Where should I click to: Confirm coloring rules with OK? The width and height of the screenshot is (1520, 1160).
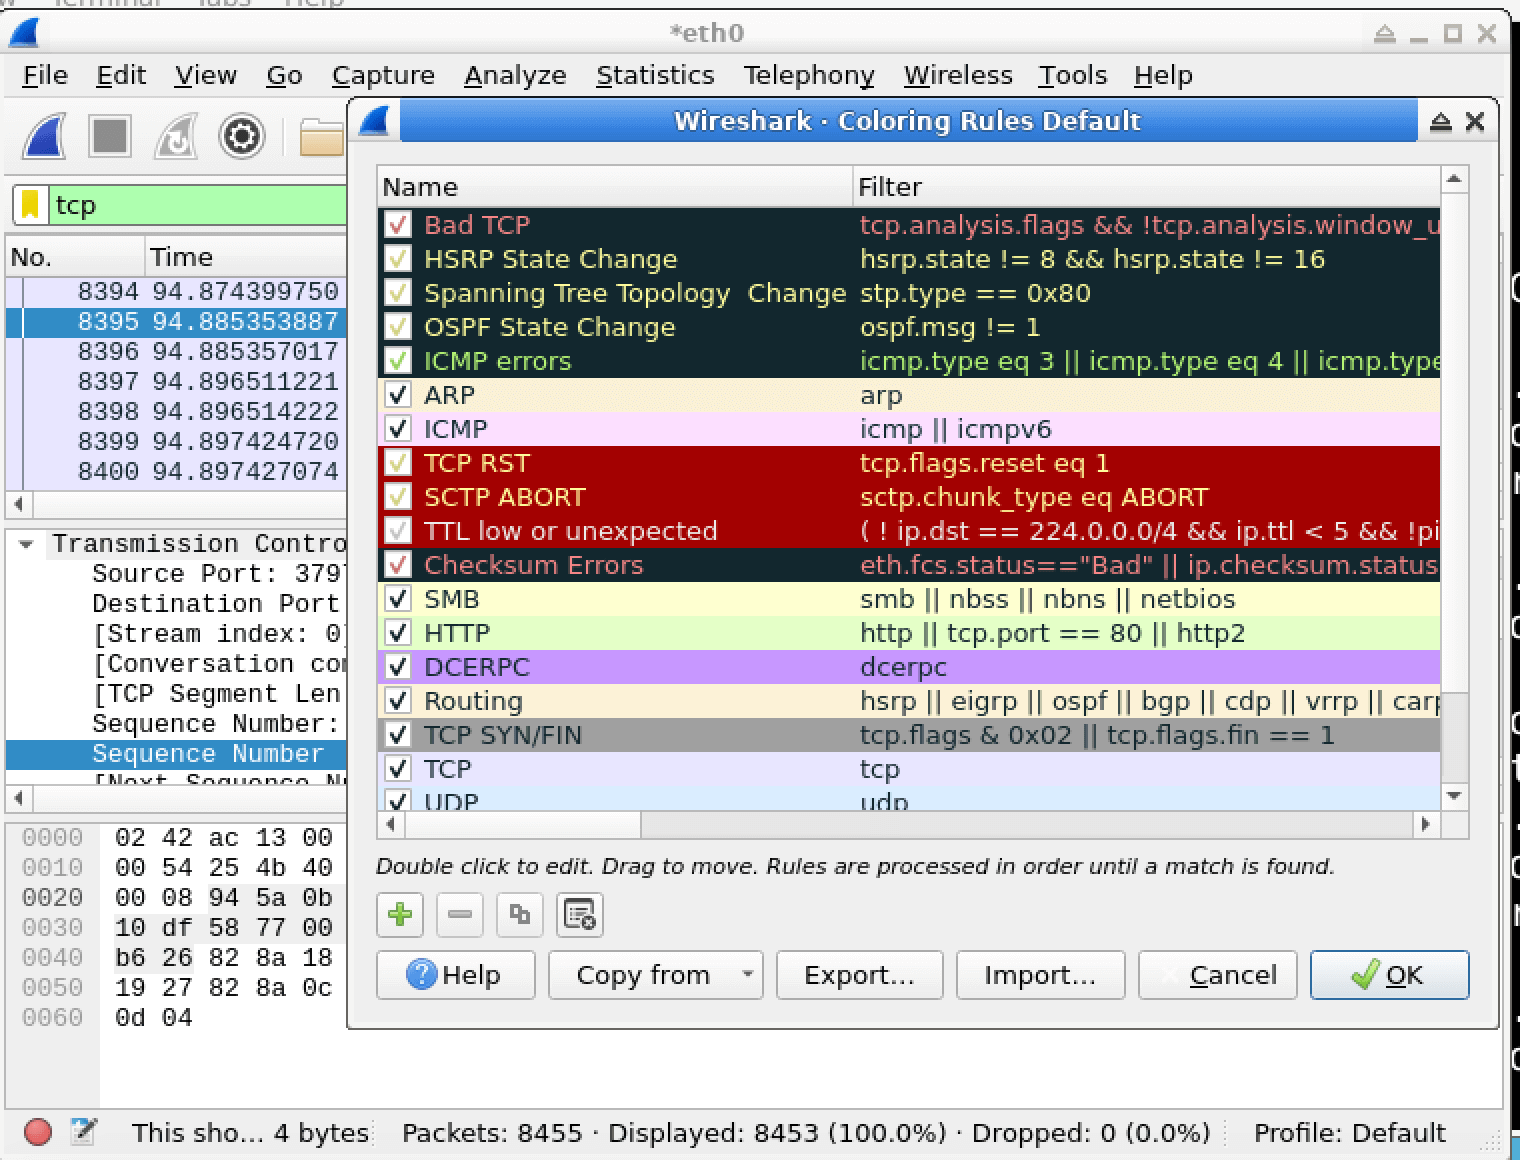1390,974
